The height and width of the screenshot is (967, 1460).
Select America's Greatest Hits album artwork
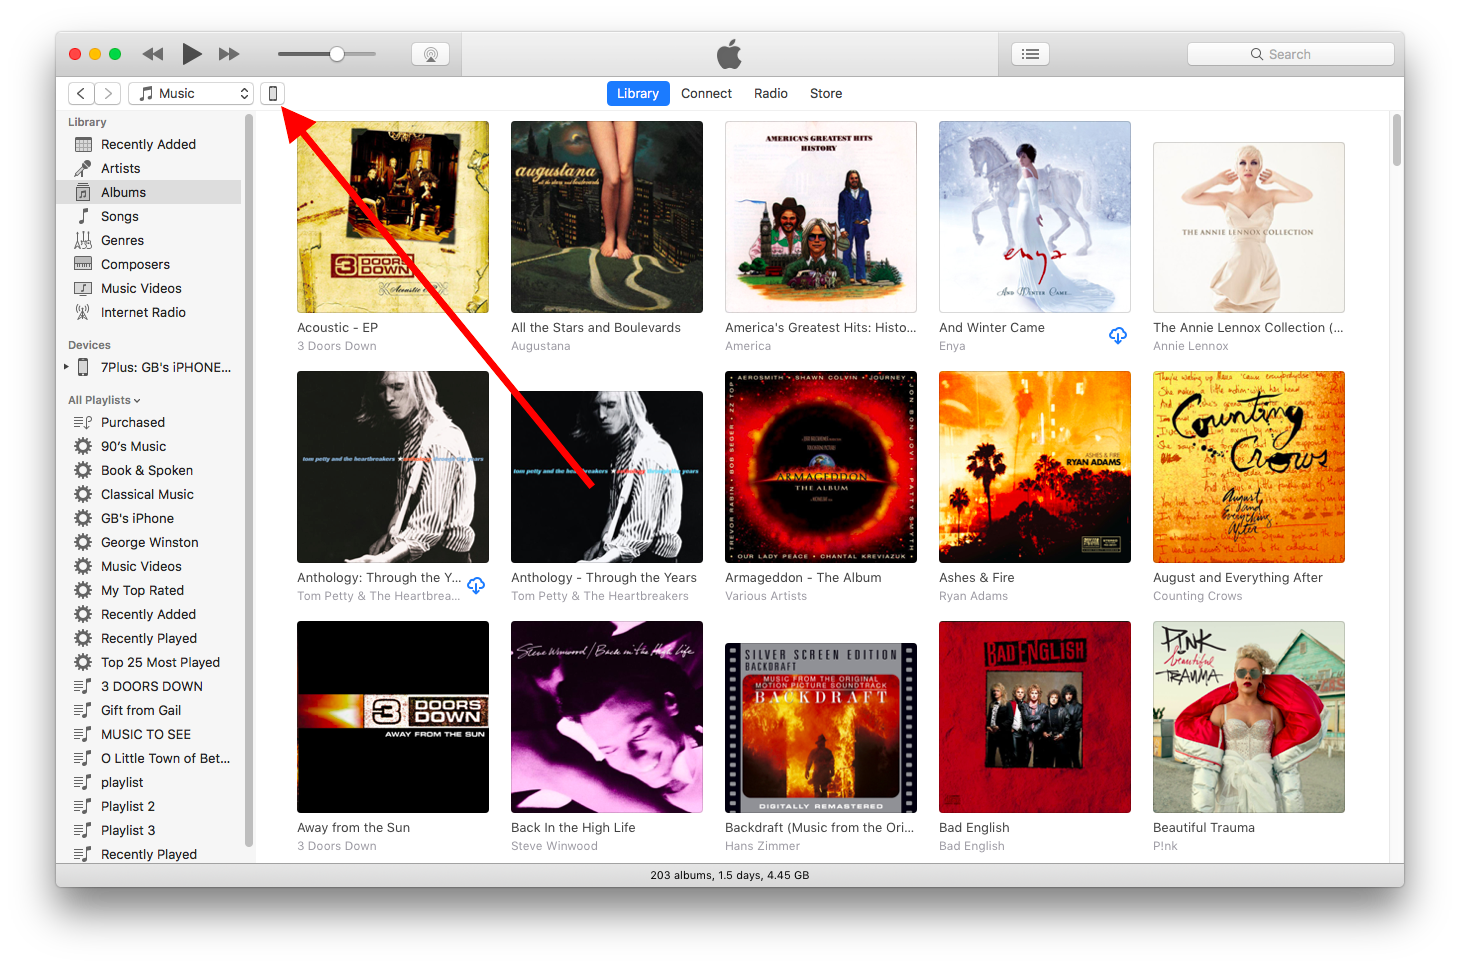tap(821, 217)
